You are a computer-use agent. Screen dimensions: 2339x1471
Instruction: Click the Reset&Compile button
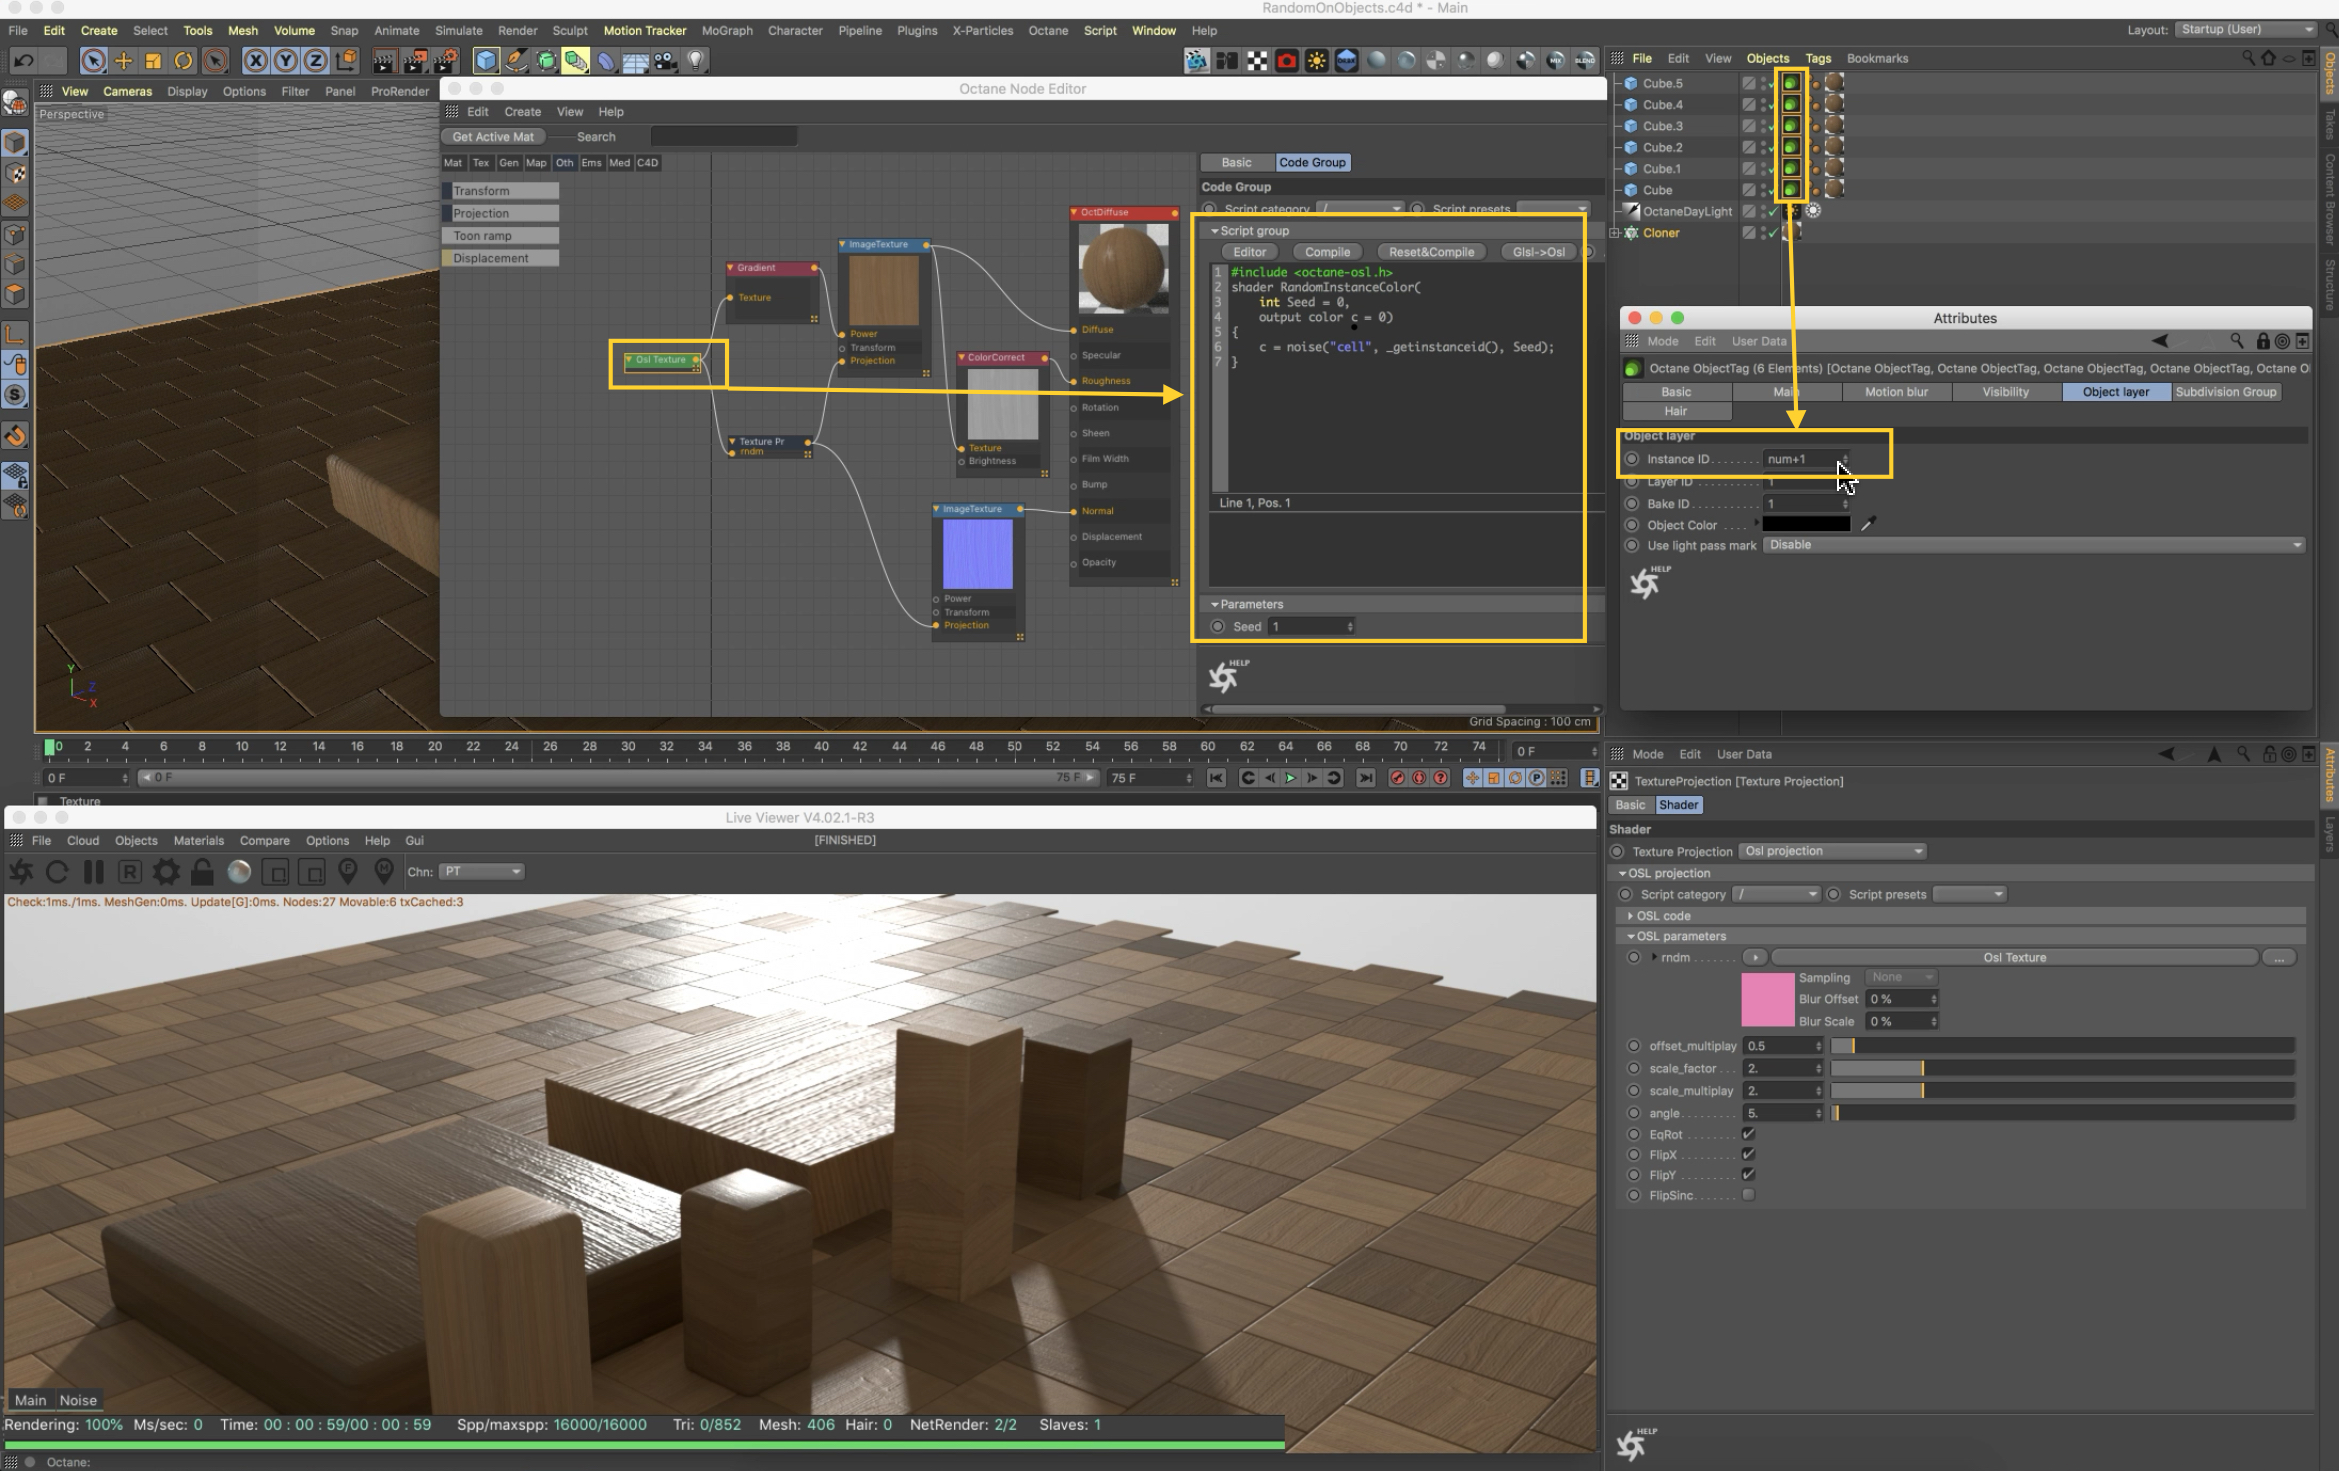click(1430, 252)
